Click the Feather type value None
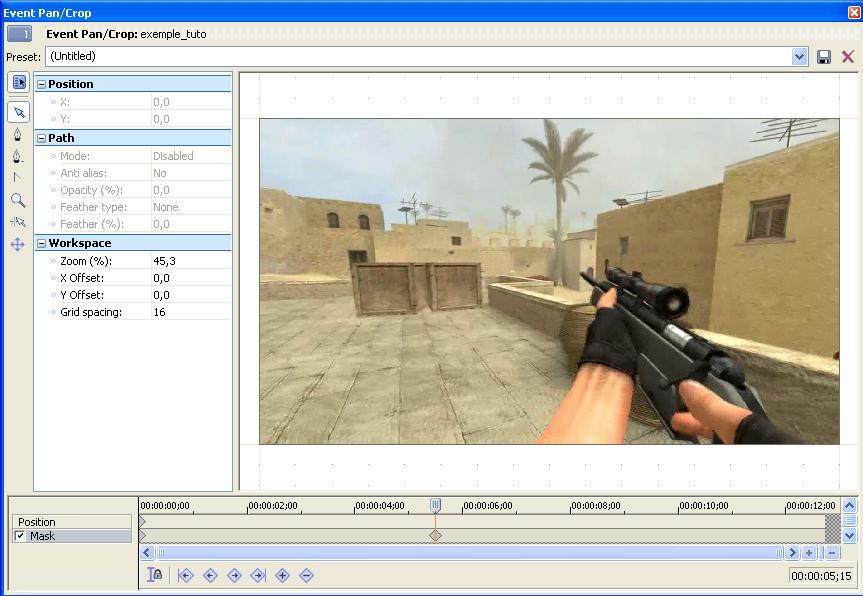This screenshot has width=863, height=596. coord(166,207)
